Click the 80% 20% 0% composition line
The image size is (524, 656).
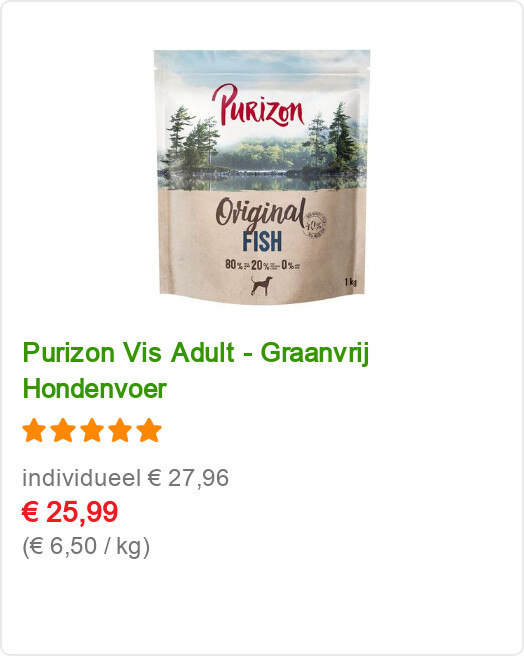(262, 265)
